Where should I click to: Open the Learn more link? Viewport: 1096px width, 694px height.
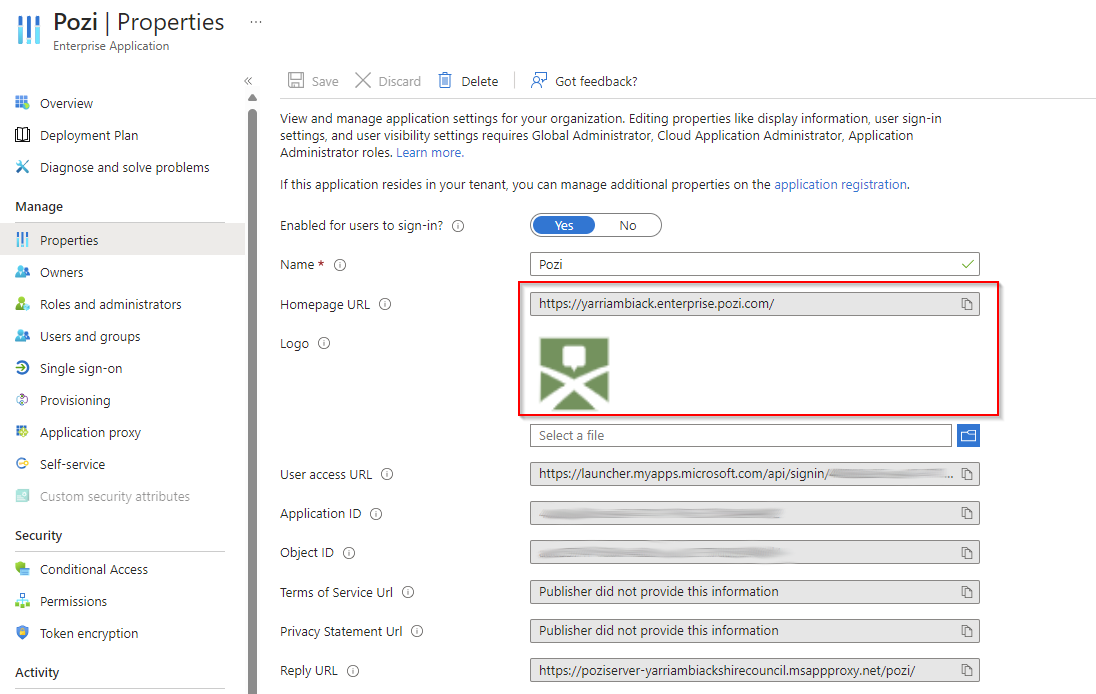pos(429,153)
